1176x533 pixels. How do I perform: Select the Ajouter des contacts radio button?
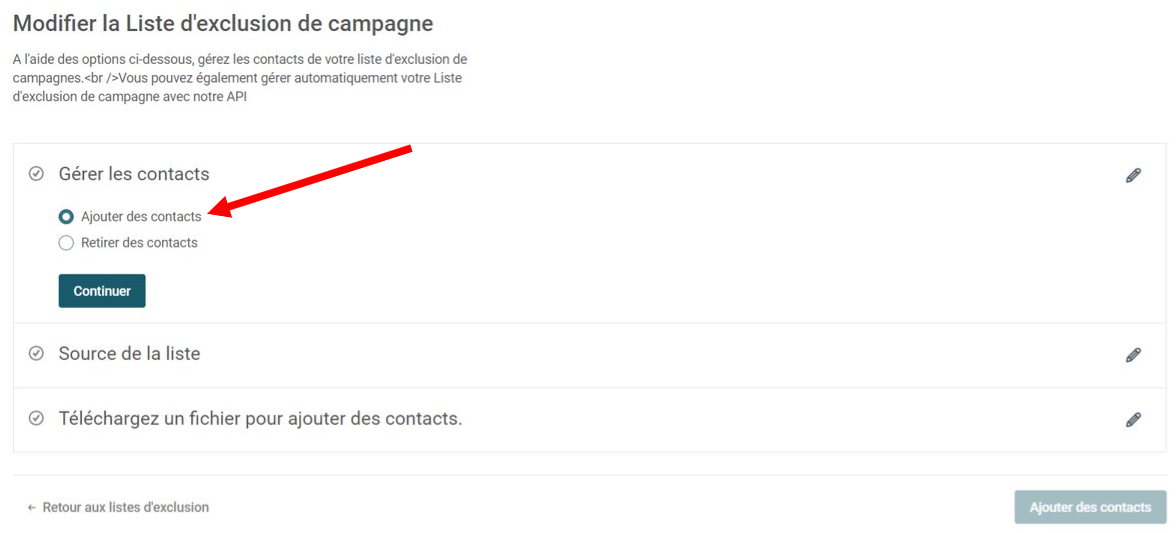click(x=66, y=217)
